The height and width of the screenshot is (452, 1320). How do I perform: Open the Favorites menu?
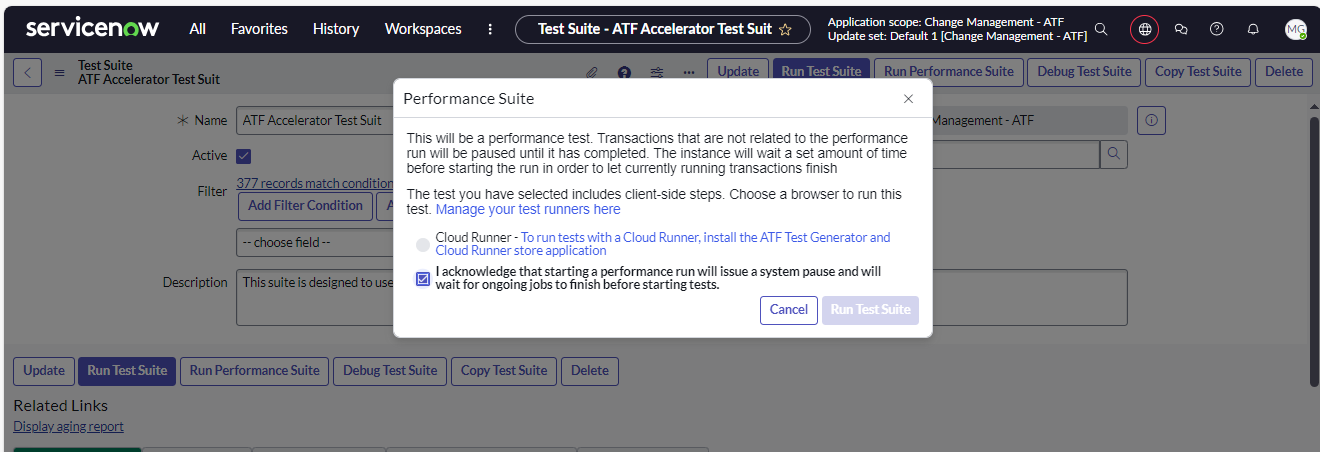point(259,29)
